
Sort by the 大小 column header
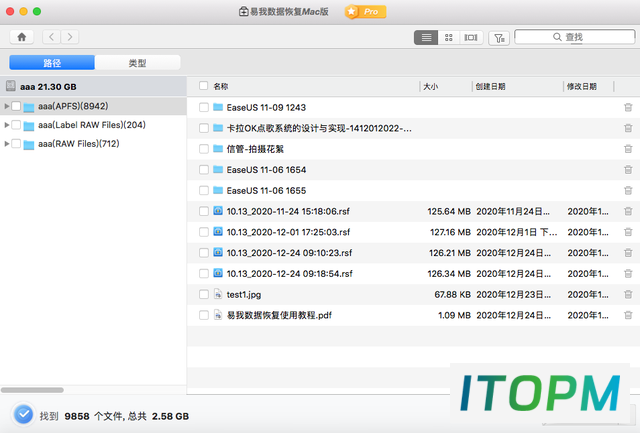(x=431, y=87)
